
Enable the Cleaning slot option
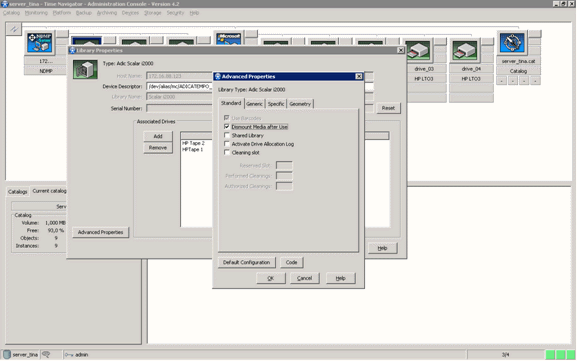point(227,152)
